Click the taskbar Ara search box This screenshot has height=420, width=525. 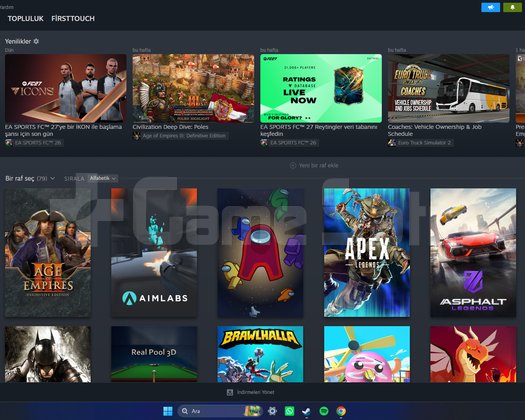point(220,411)
